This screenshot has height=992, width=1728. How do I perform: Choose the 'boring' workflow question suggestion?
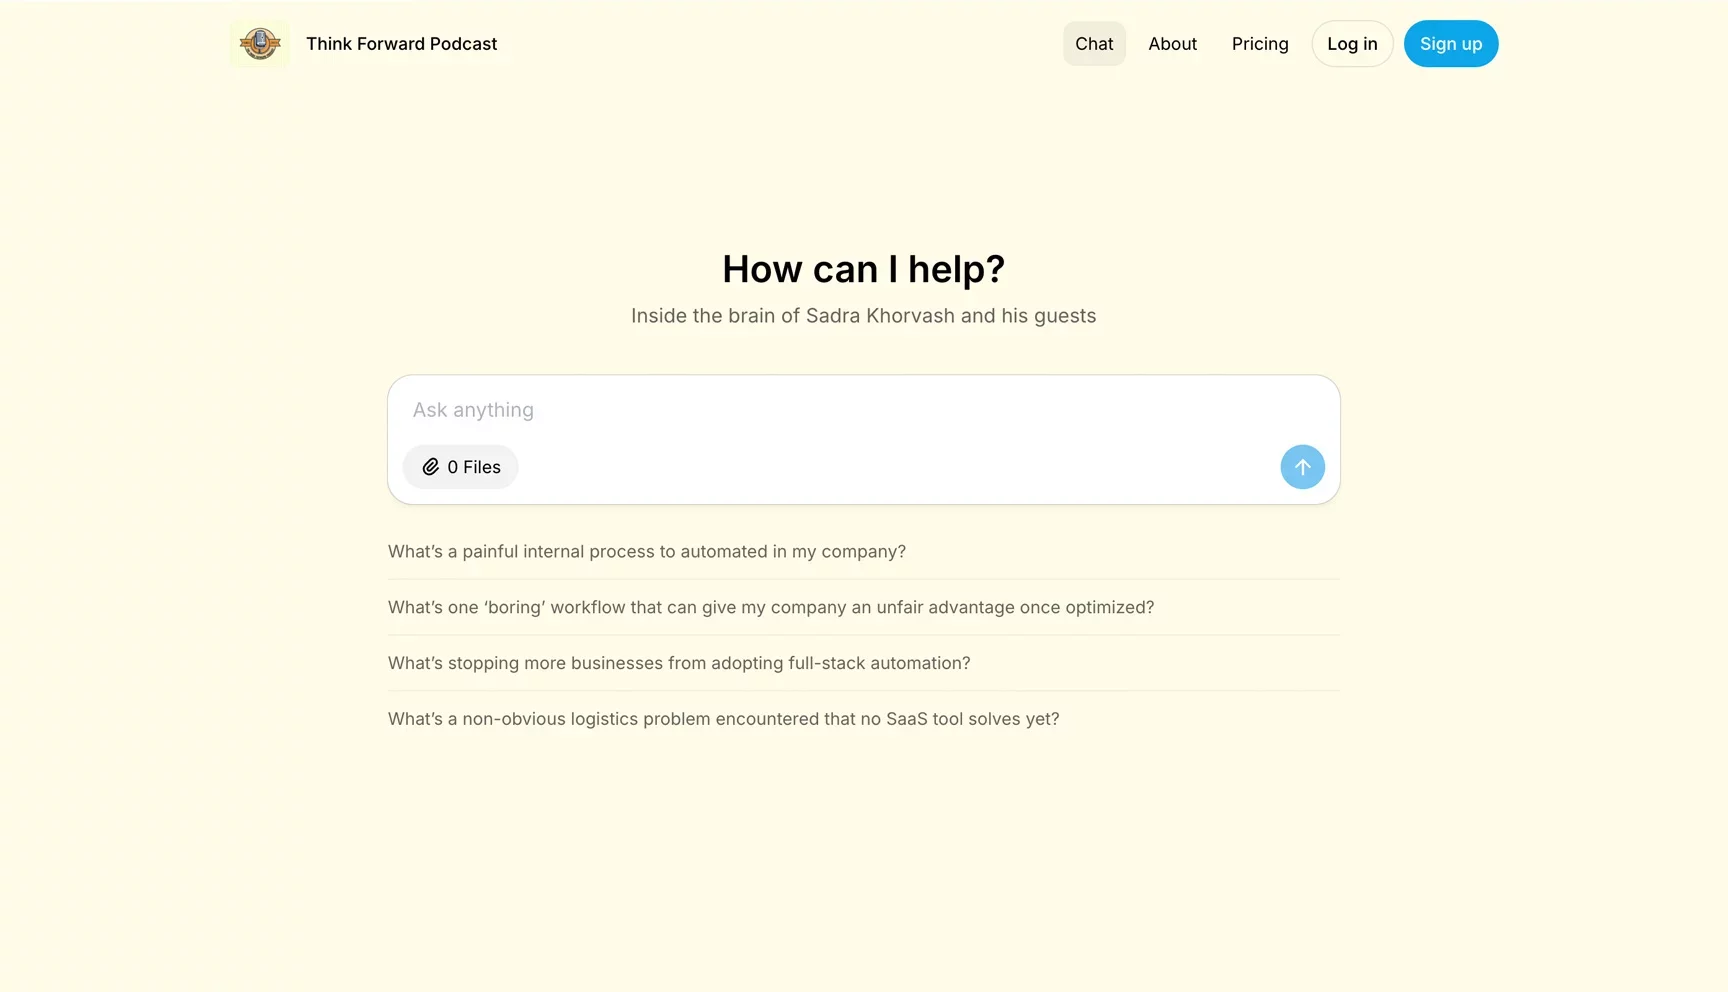point(770,608)
